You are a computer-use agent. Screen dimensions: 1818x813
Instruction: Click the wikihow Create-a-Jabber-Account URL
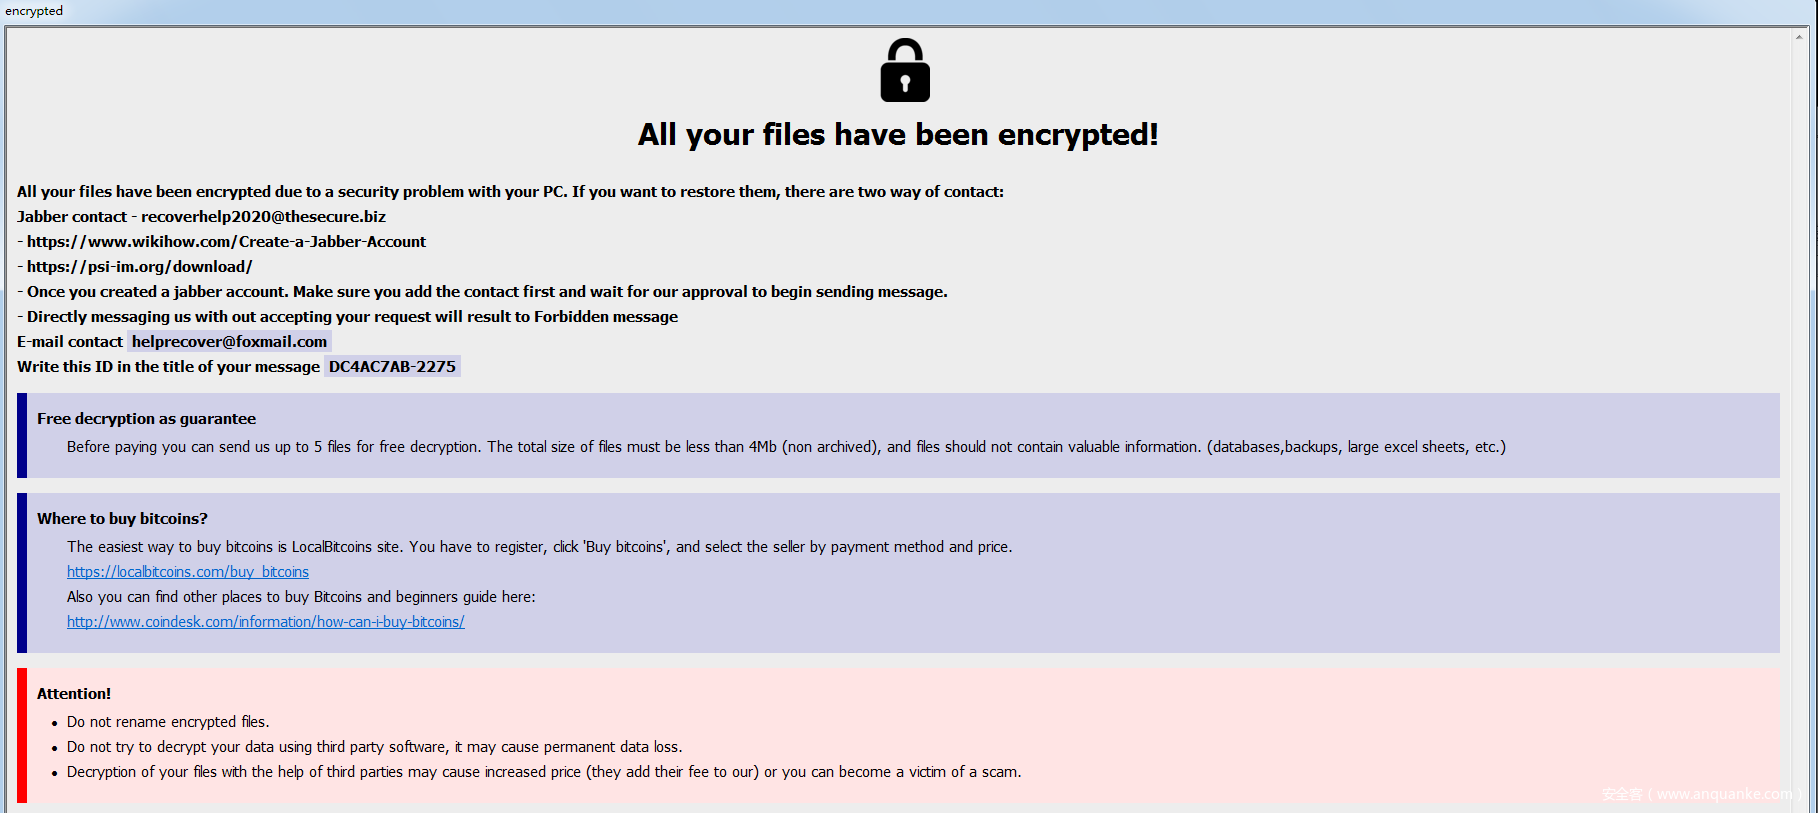[x=226, y=242]
